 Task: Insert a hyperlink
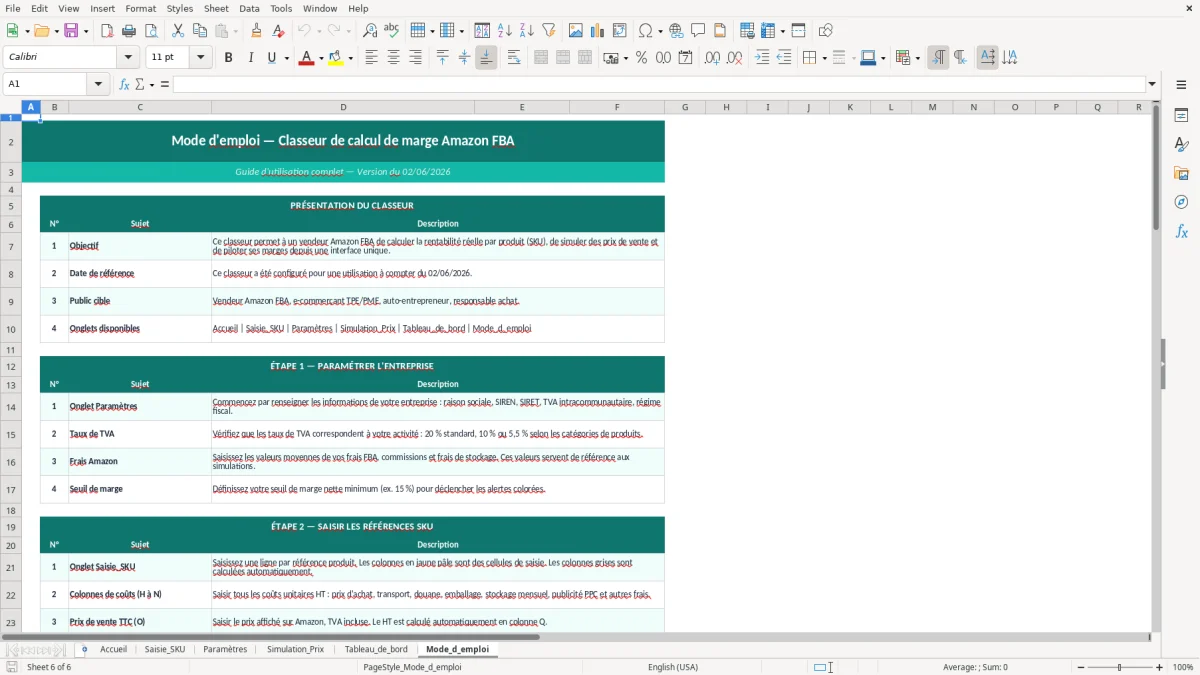pyautogui.click(x=677, y=31)
